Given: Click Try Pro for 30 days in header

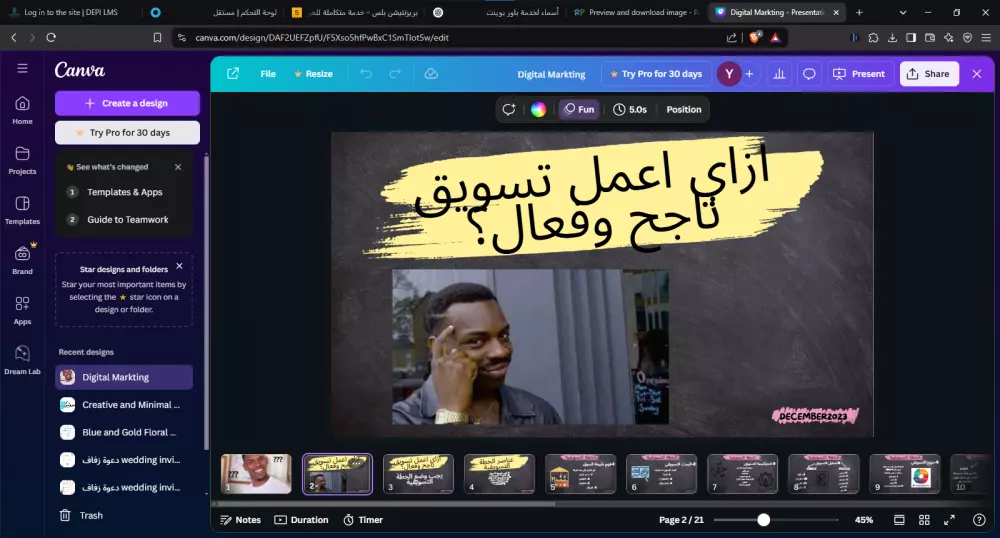Looking at the screenshot, I should tap(656, 74).
